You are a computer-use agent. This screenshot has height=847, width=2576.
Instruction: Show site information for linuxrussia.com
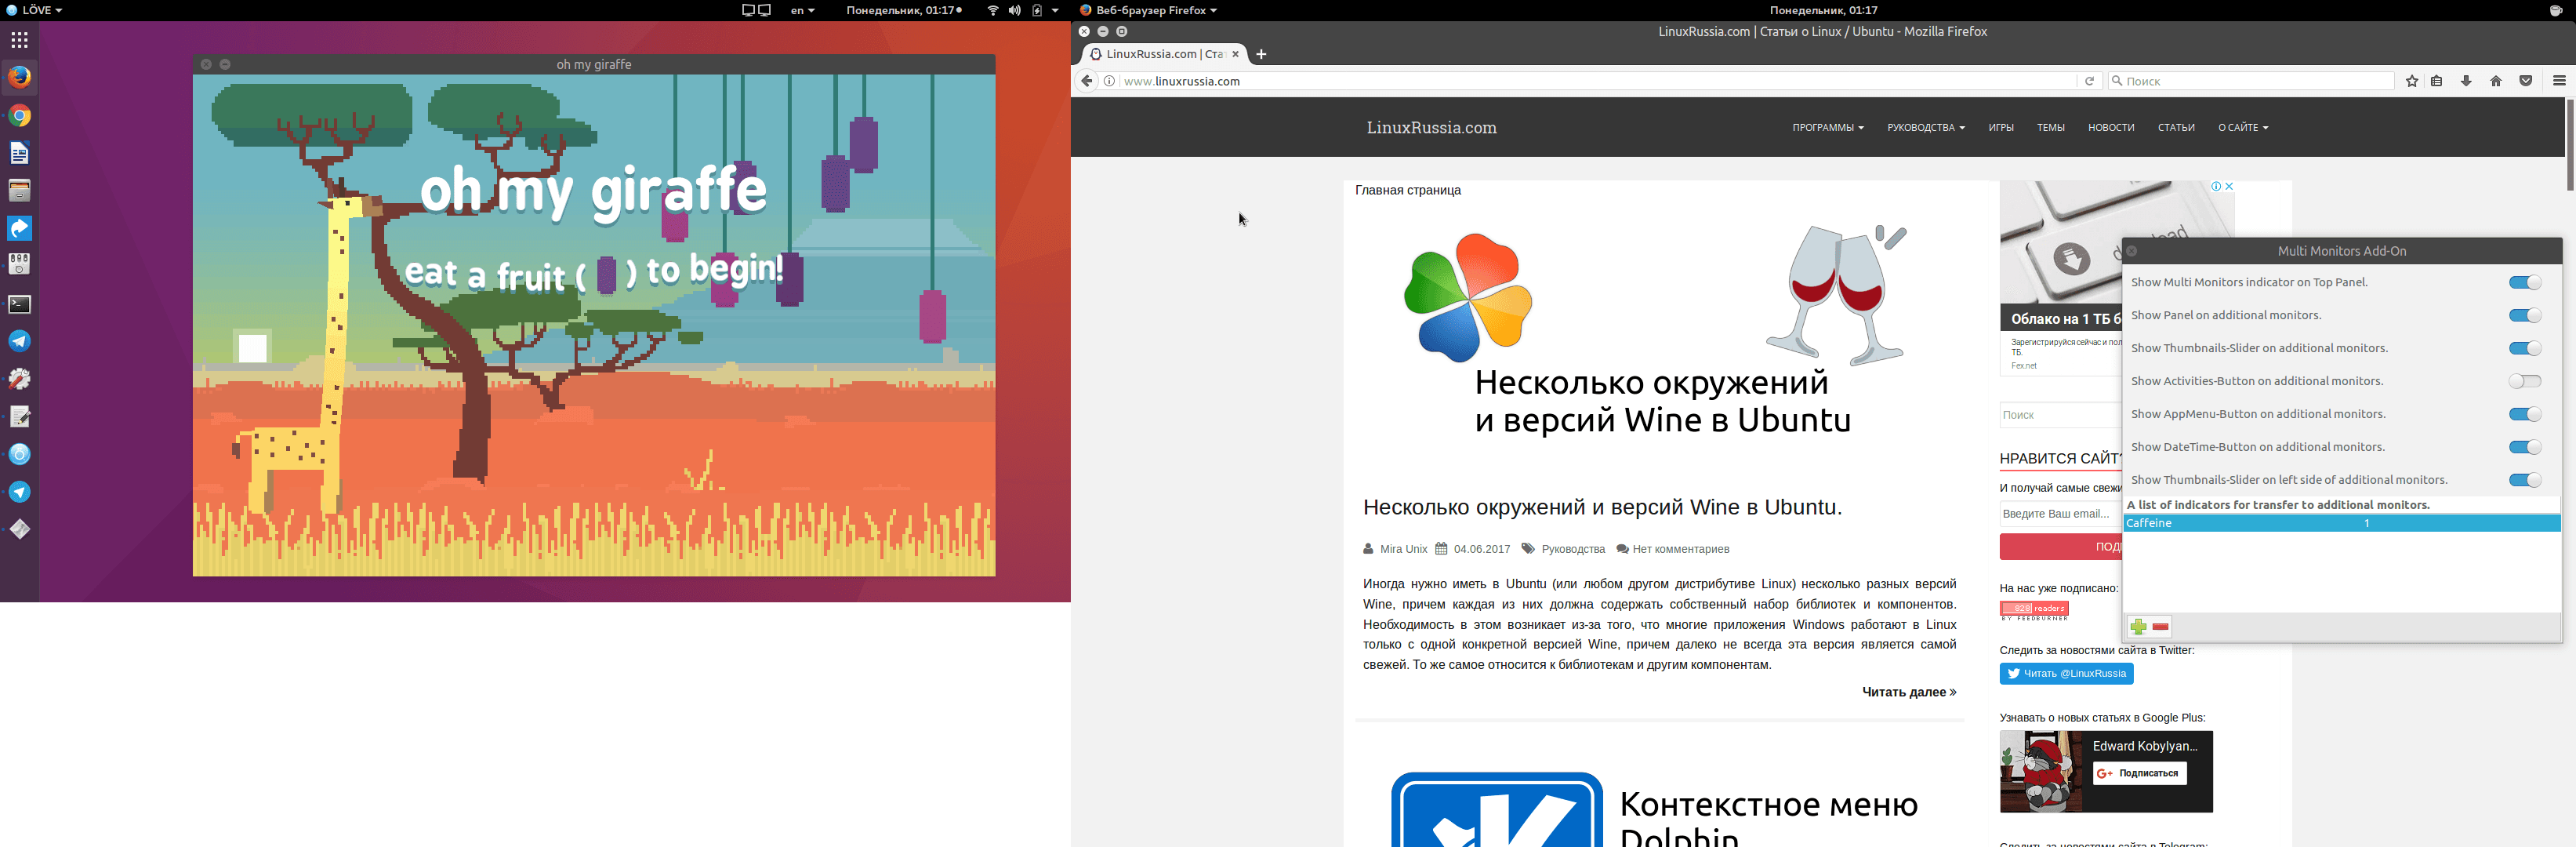(1109, 81)
